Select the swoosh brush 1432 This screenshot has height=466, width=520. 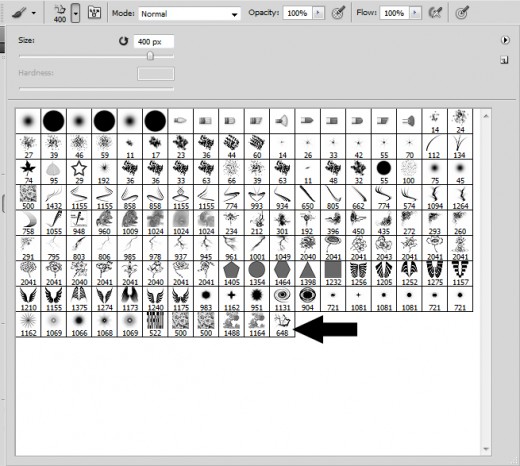[54, 197]
